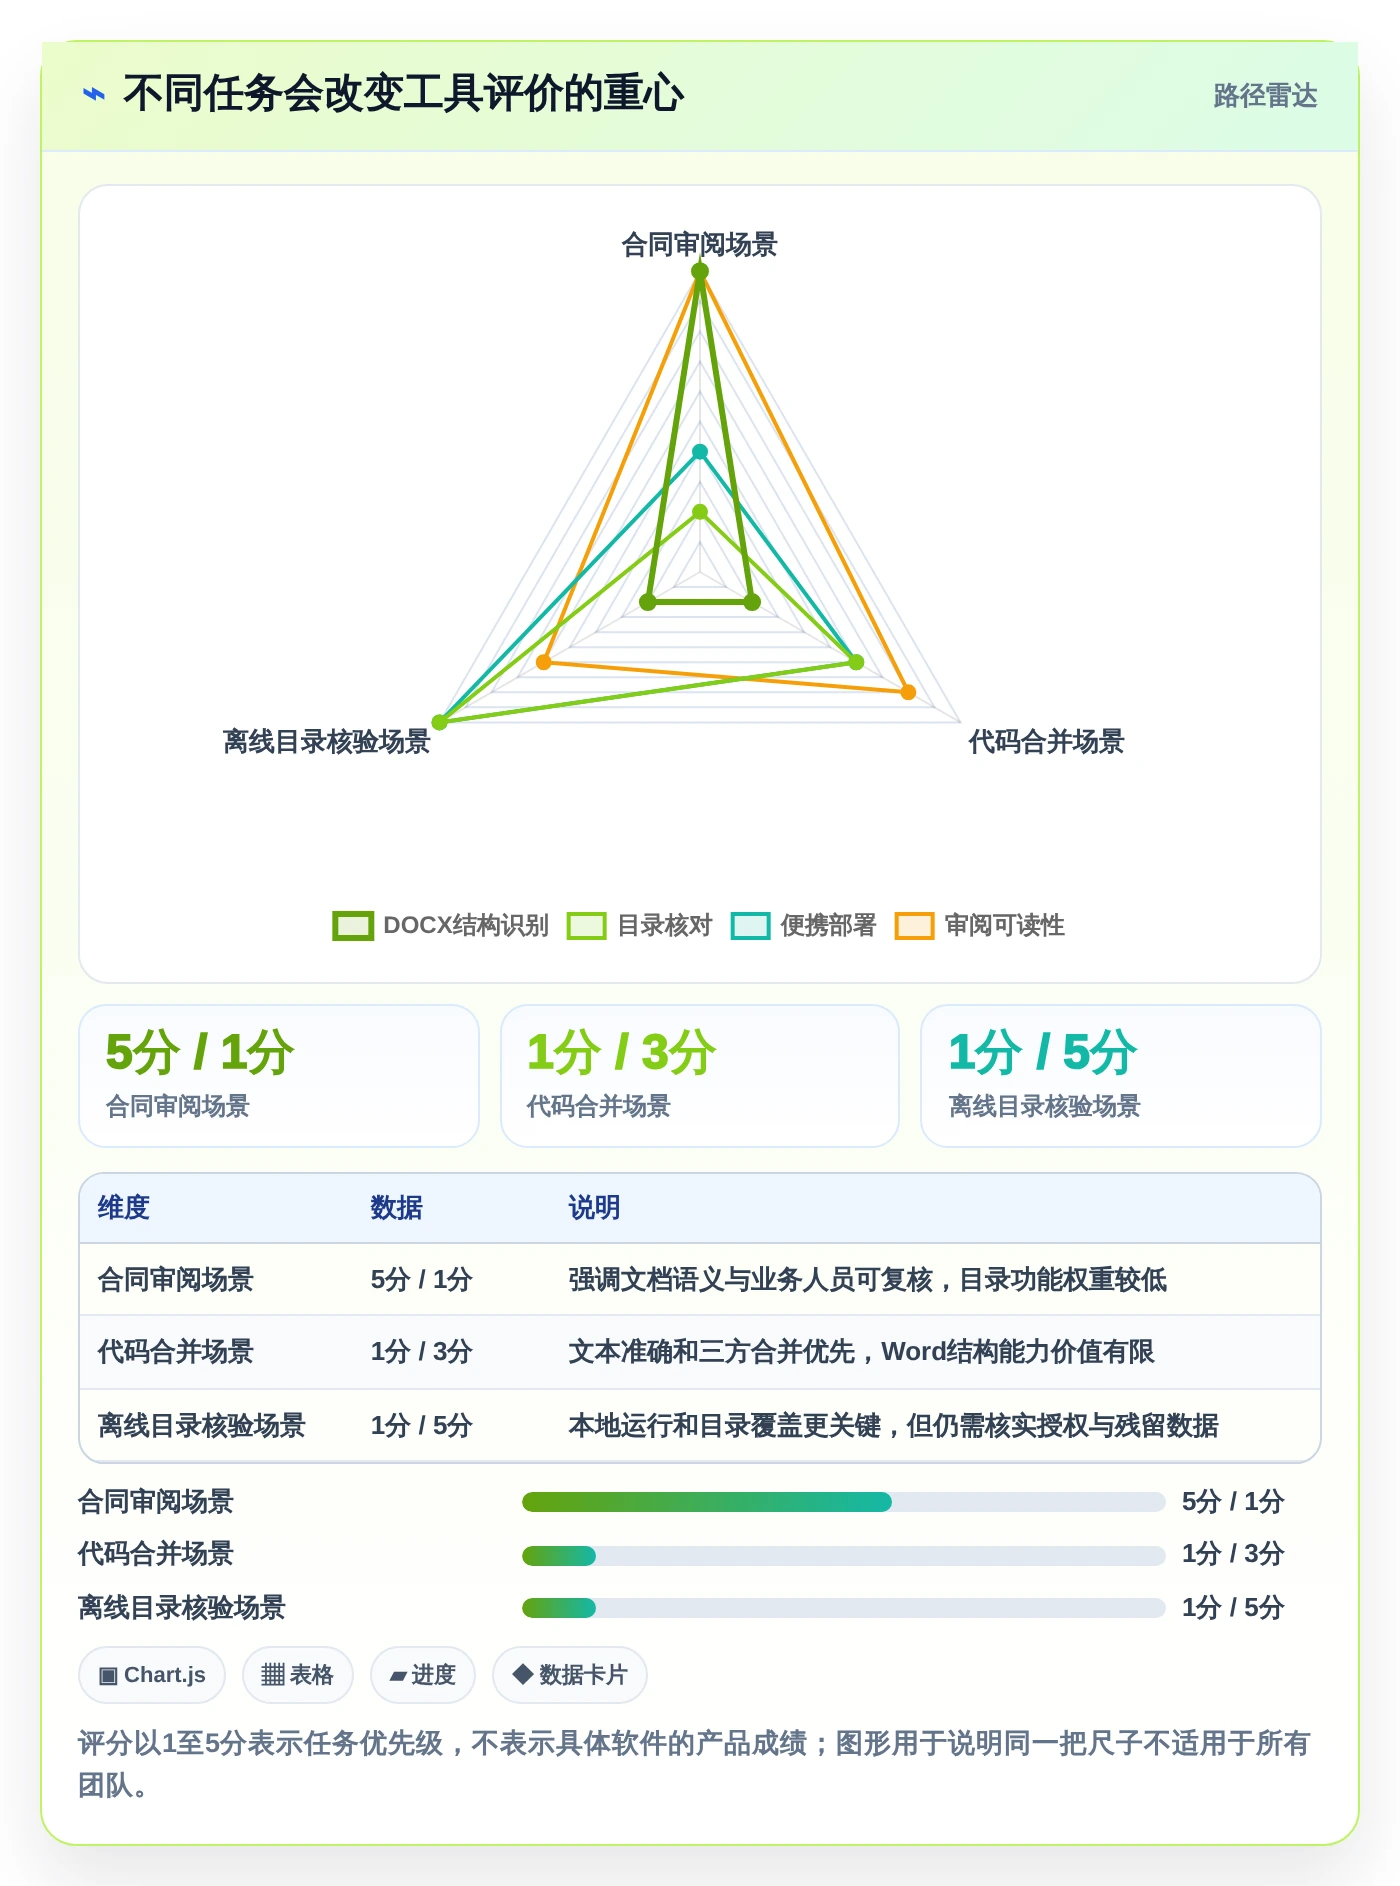Screen dimensions: 1400x1886
Task: Toggle the 目录核对 legend swatch
Action: (x=586, y=925)
